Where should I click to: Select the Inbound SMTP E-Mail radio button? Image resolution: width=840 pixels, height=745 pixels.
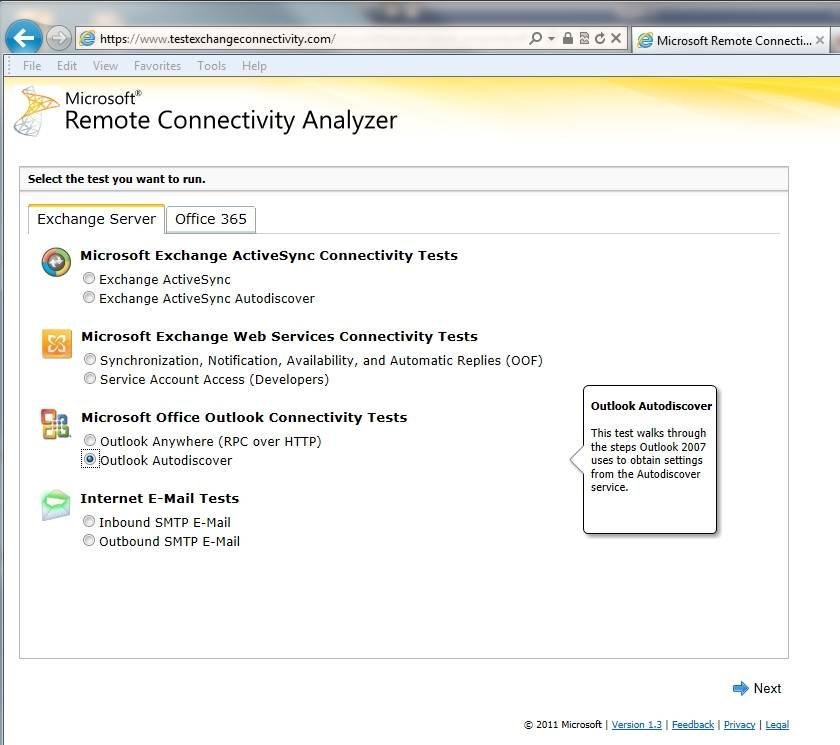[x=89, y=521]
